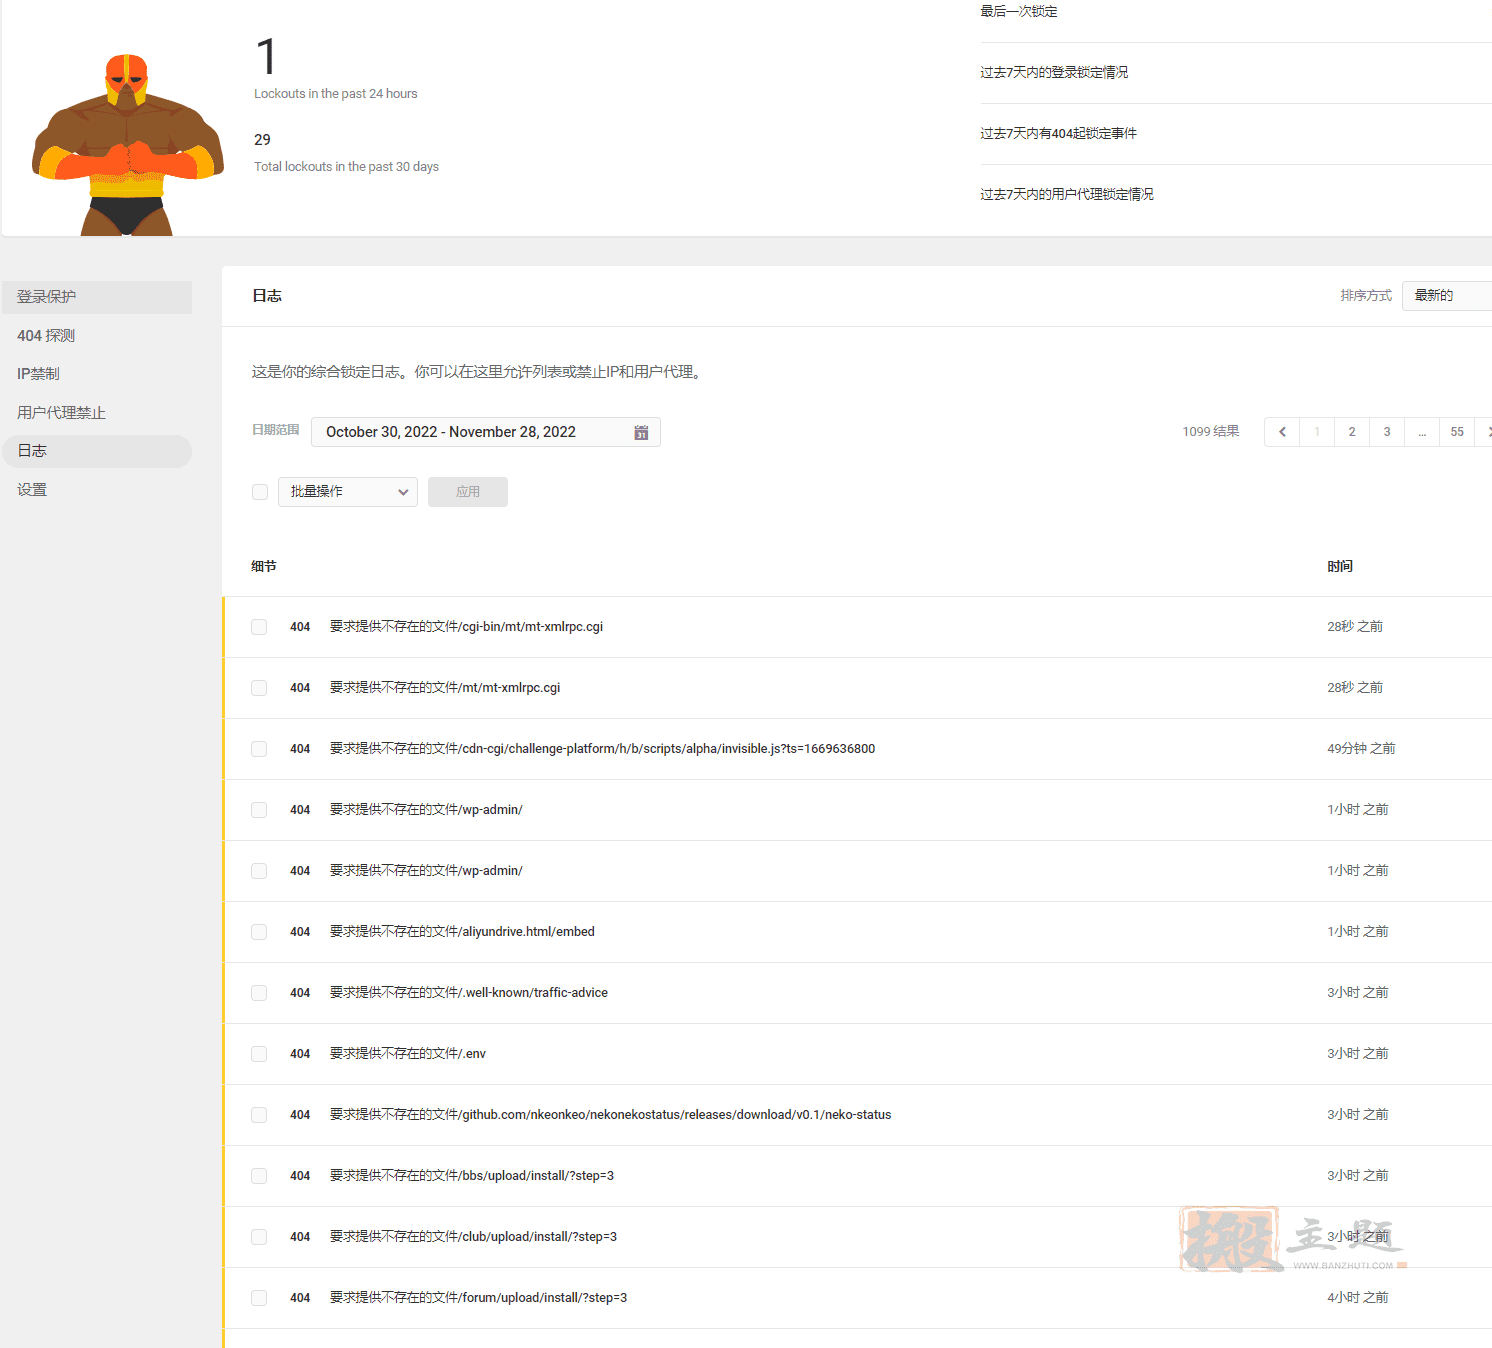
Task: Check the box for /mt/mt-xmlrpc.cgi row
Action: click(259, 688)
